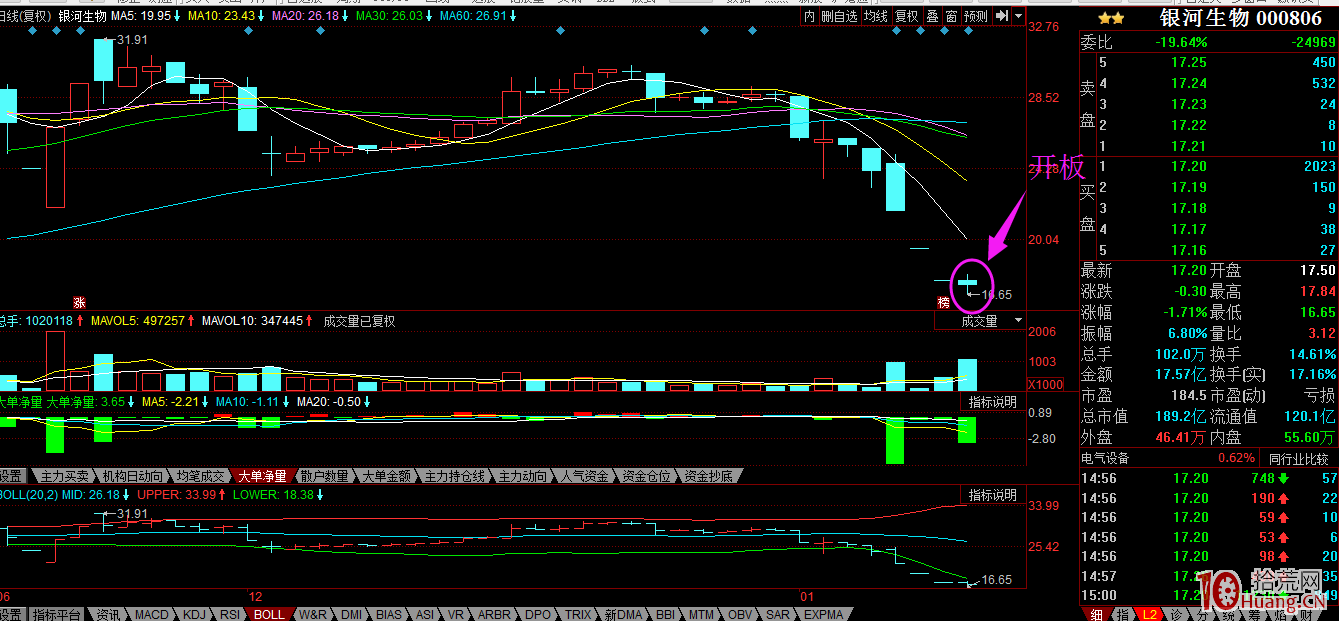Image resolution: width=1339 pixels, height=621 pixels.
Task: Switch to the OBV indicator tab
Action: coord(741,614)
